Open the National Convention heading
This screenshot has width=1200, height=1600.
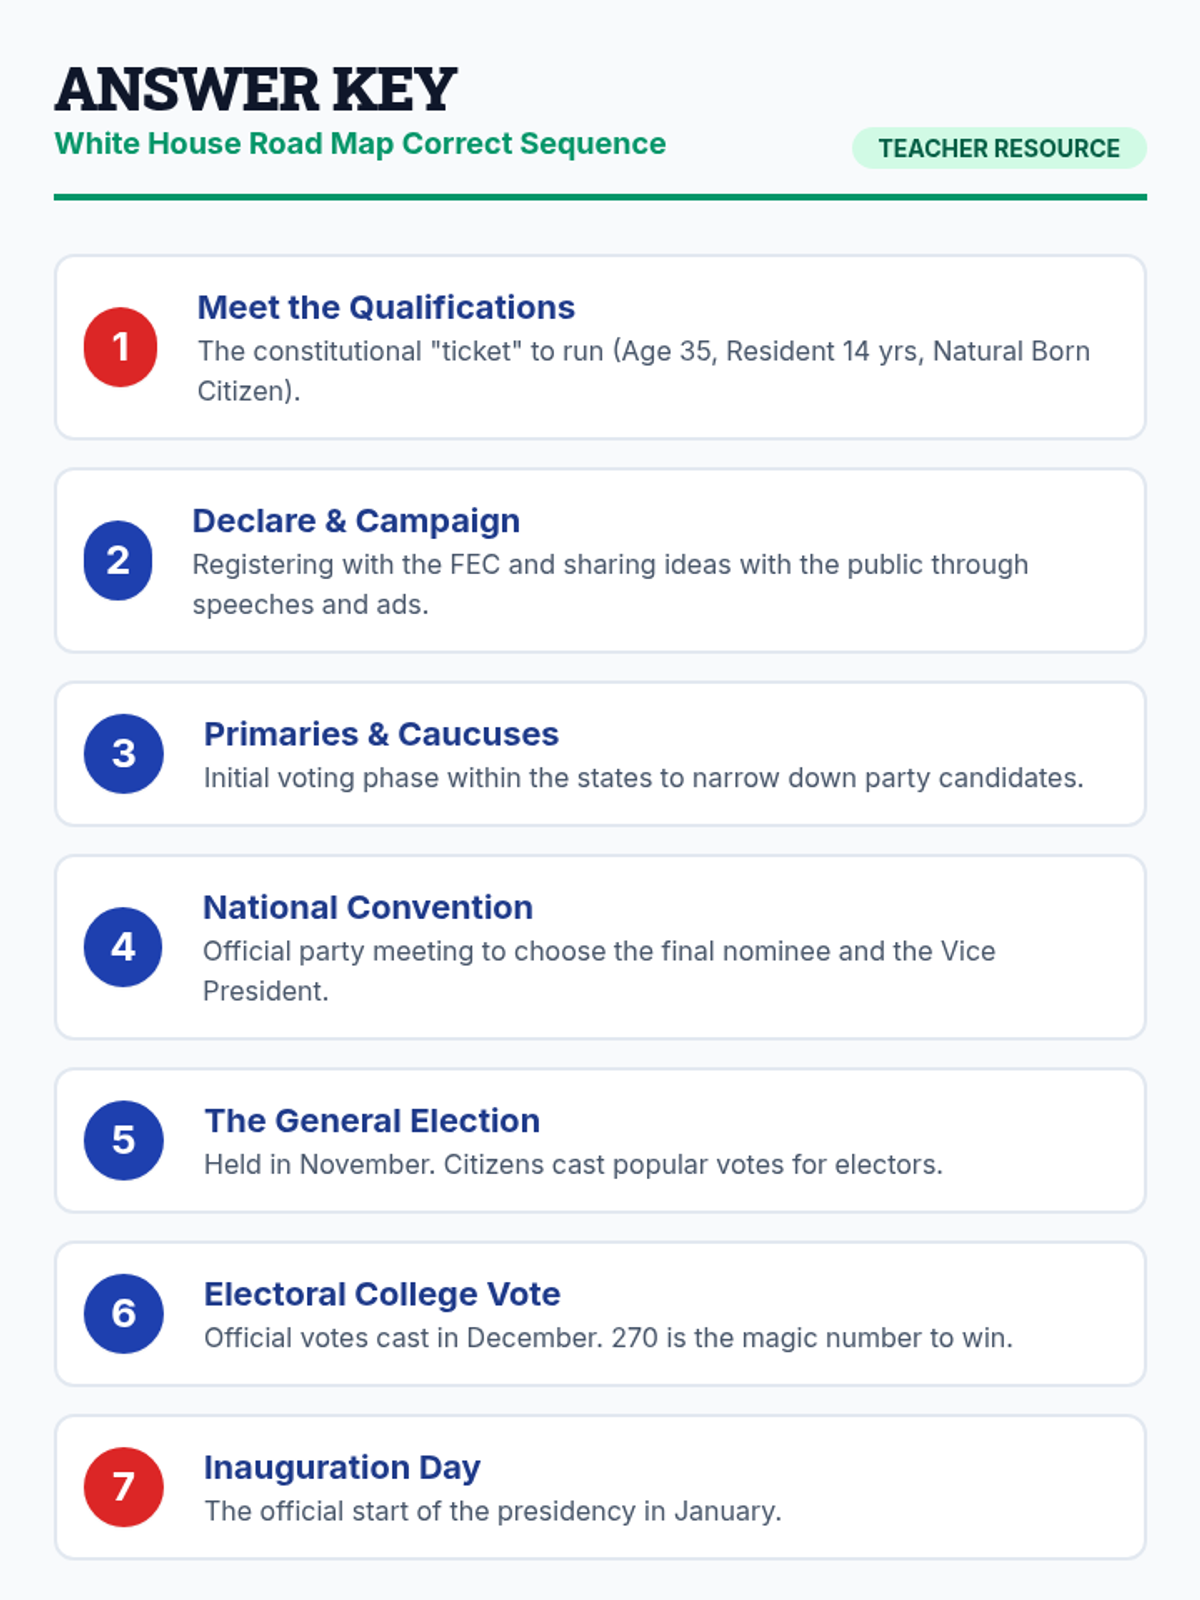(368, 907)
